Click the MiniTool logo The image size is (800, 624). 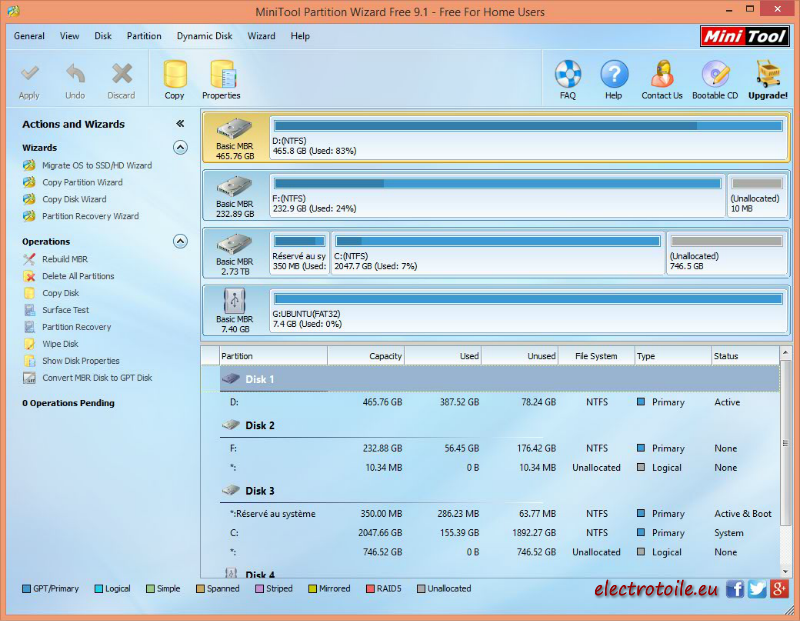pyautogui.click(x=745, y=36)
